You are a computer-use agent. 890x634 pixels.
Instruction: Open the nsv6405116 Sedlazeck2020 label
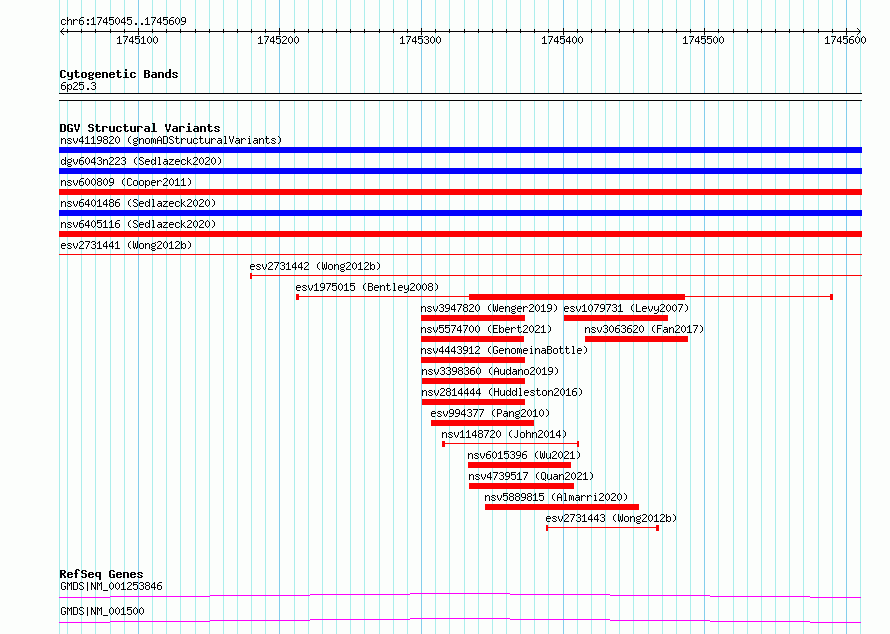click(138, 224)
